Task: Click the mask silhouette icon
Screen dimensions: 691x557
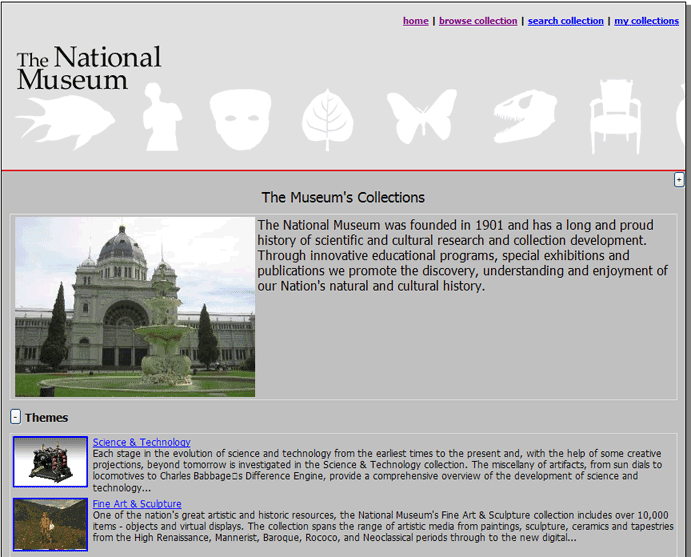Action: 243,118
